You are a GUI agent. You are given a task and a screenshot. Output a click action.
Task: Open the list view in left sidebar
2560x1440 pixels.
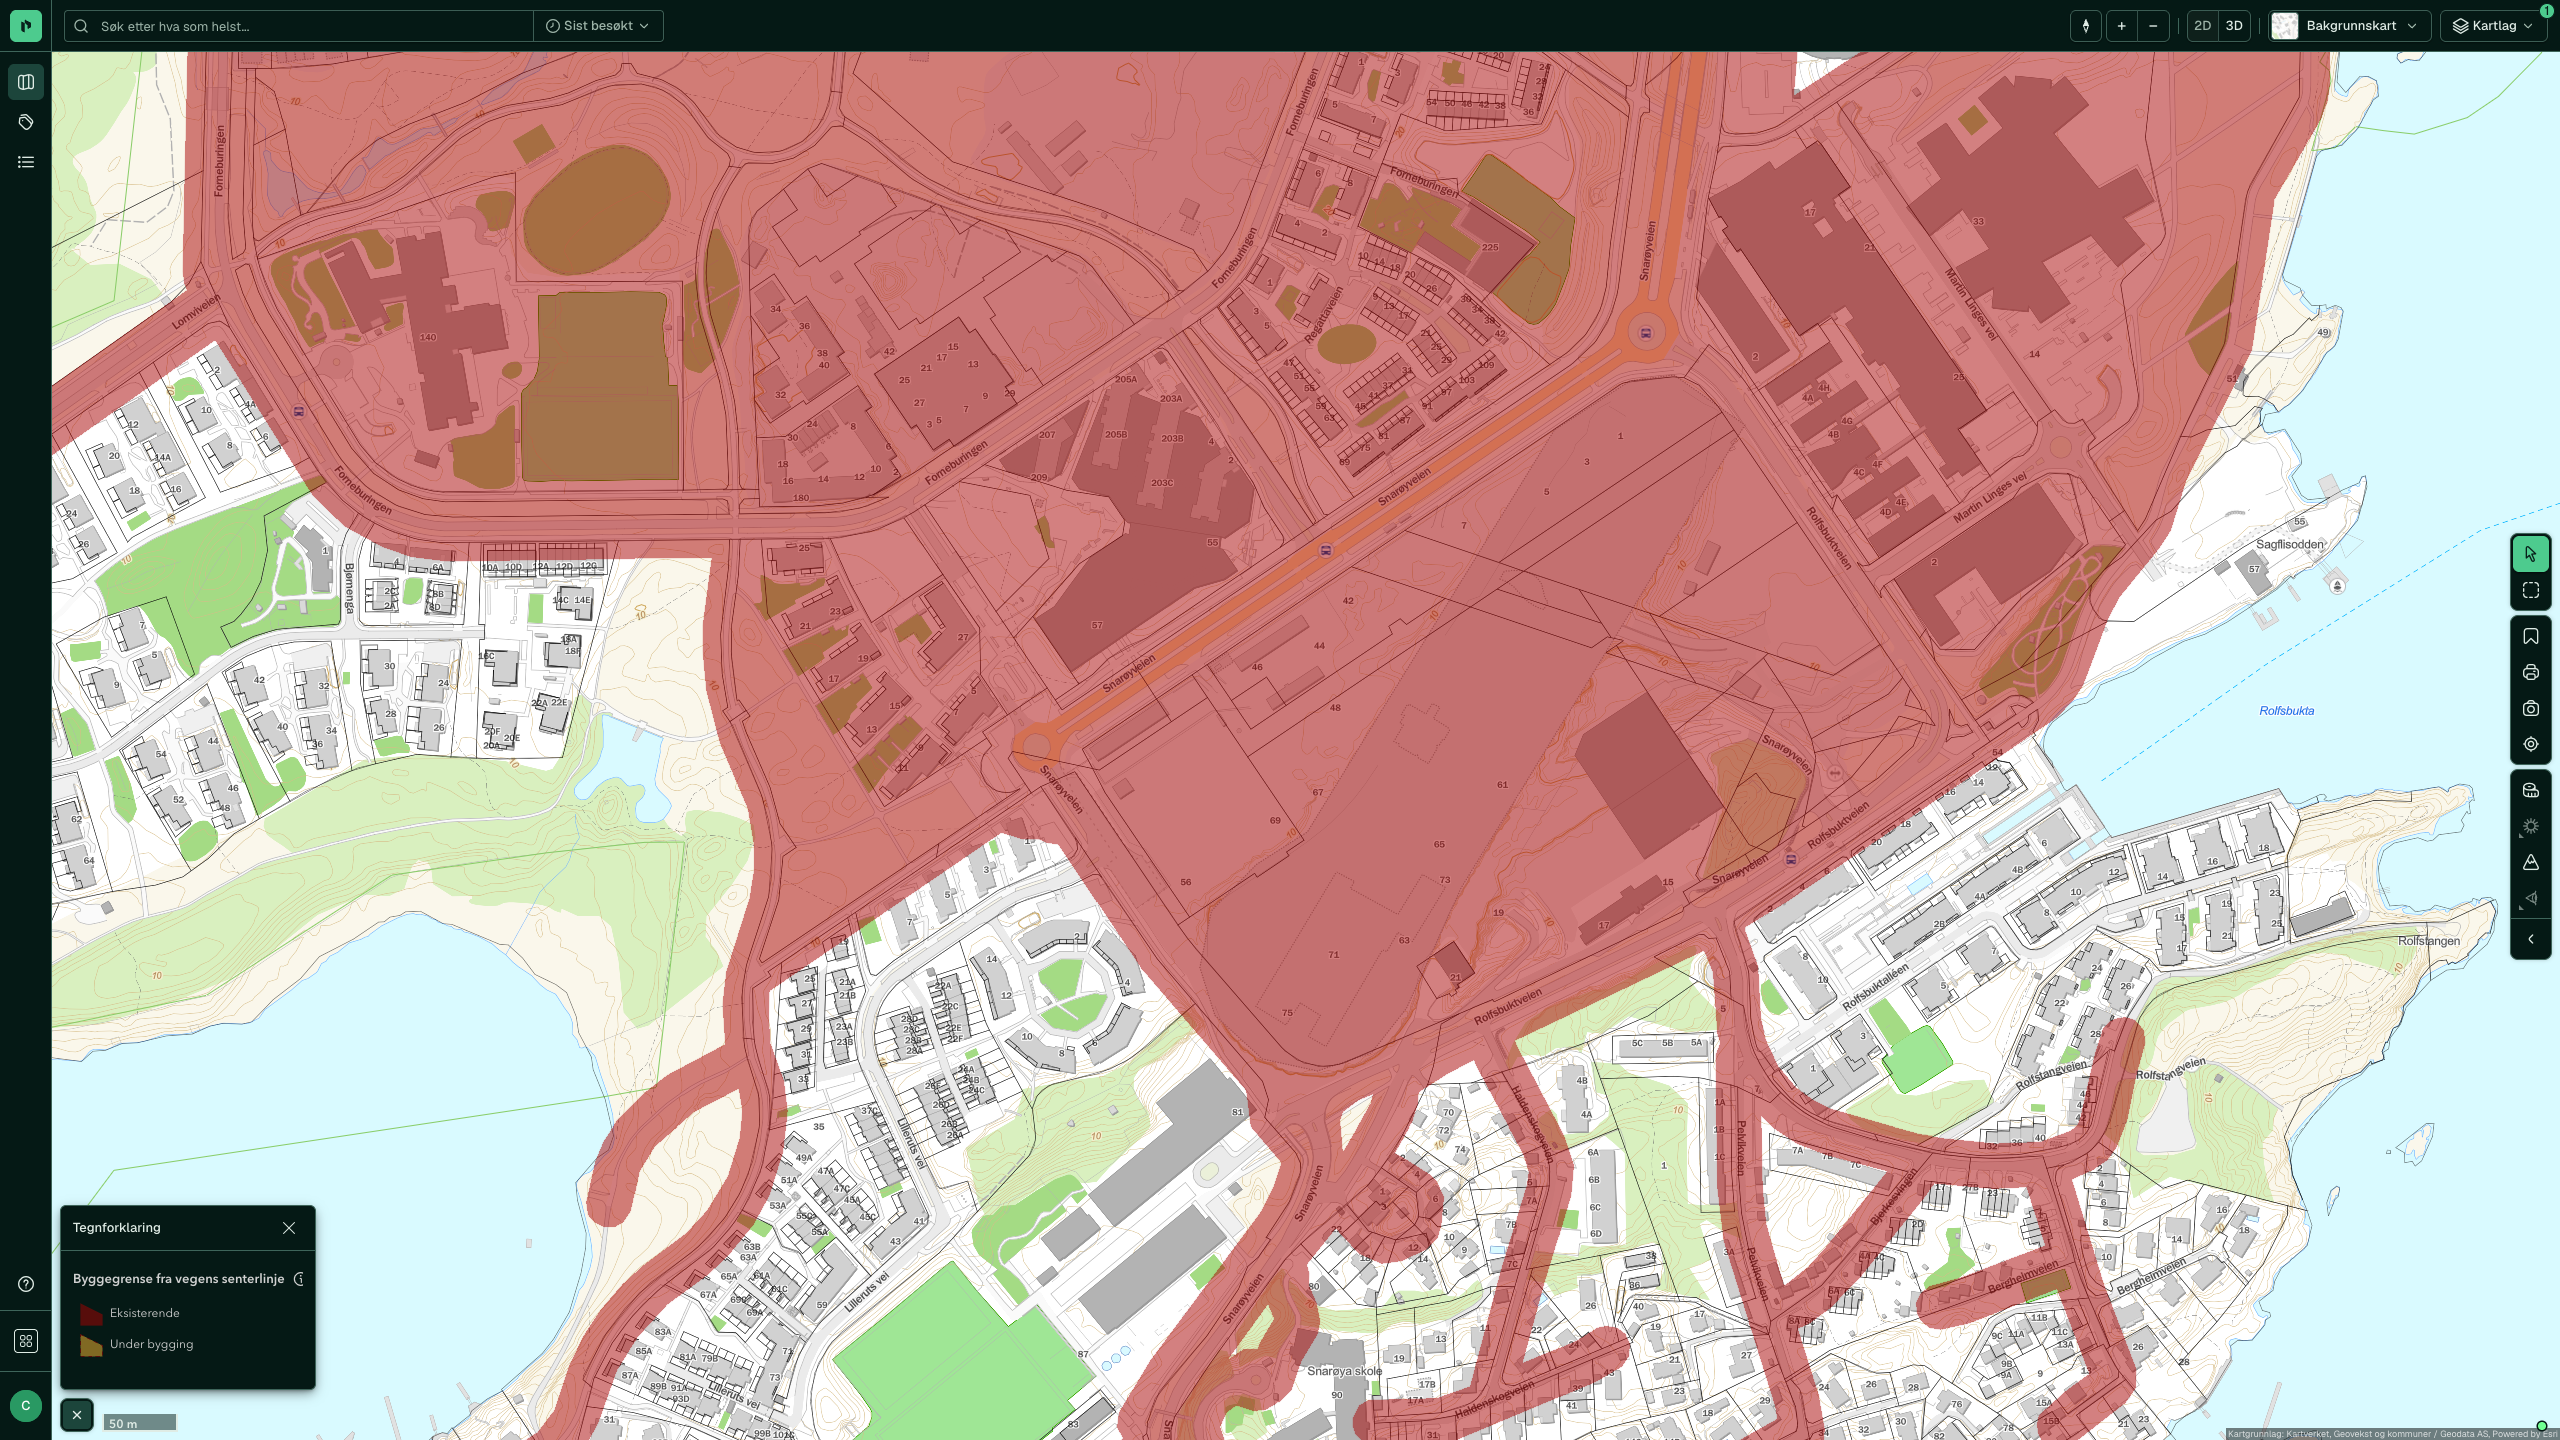point(26,162)
